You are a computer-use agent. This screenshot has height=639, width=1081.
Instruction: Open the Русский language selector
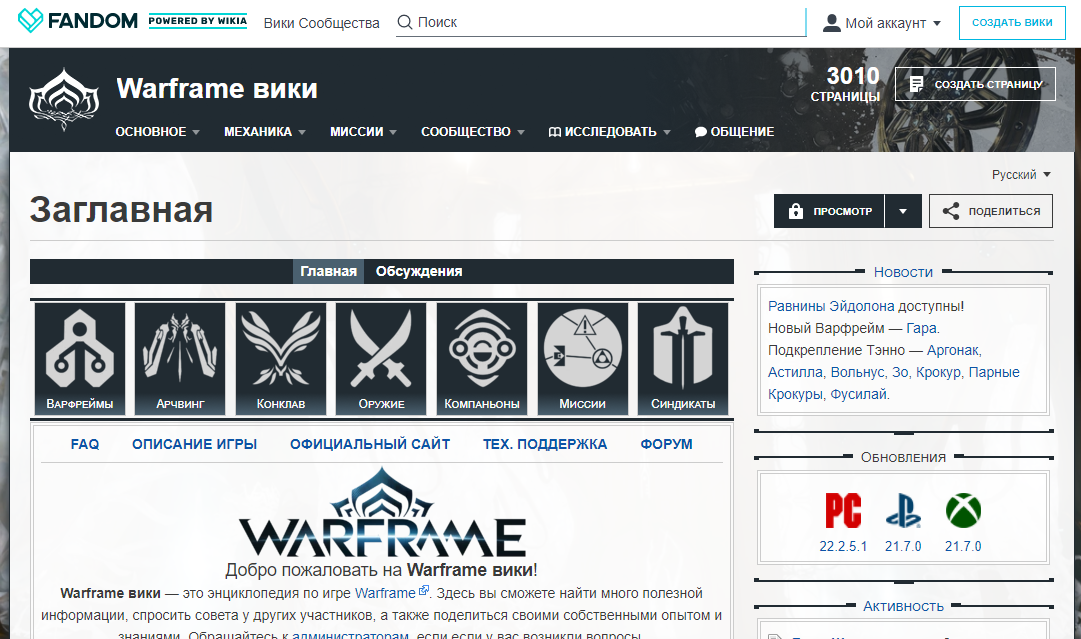point(1021,174)
